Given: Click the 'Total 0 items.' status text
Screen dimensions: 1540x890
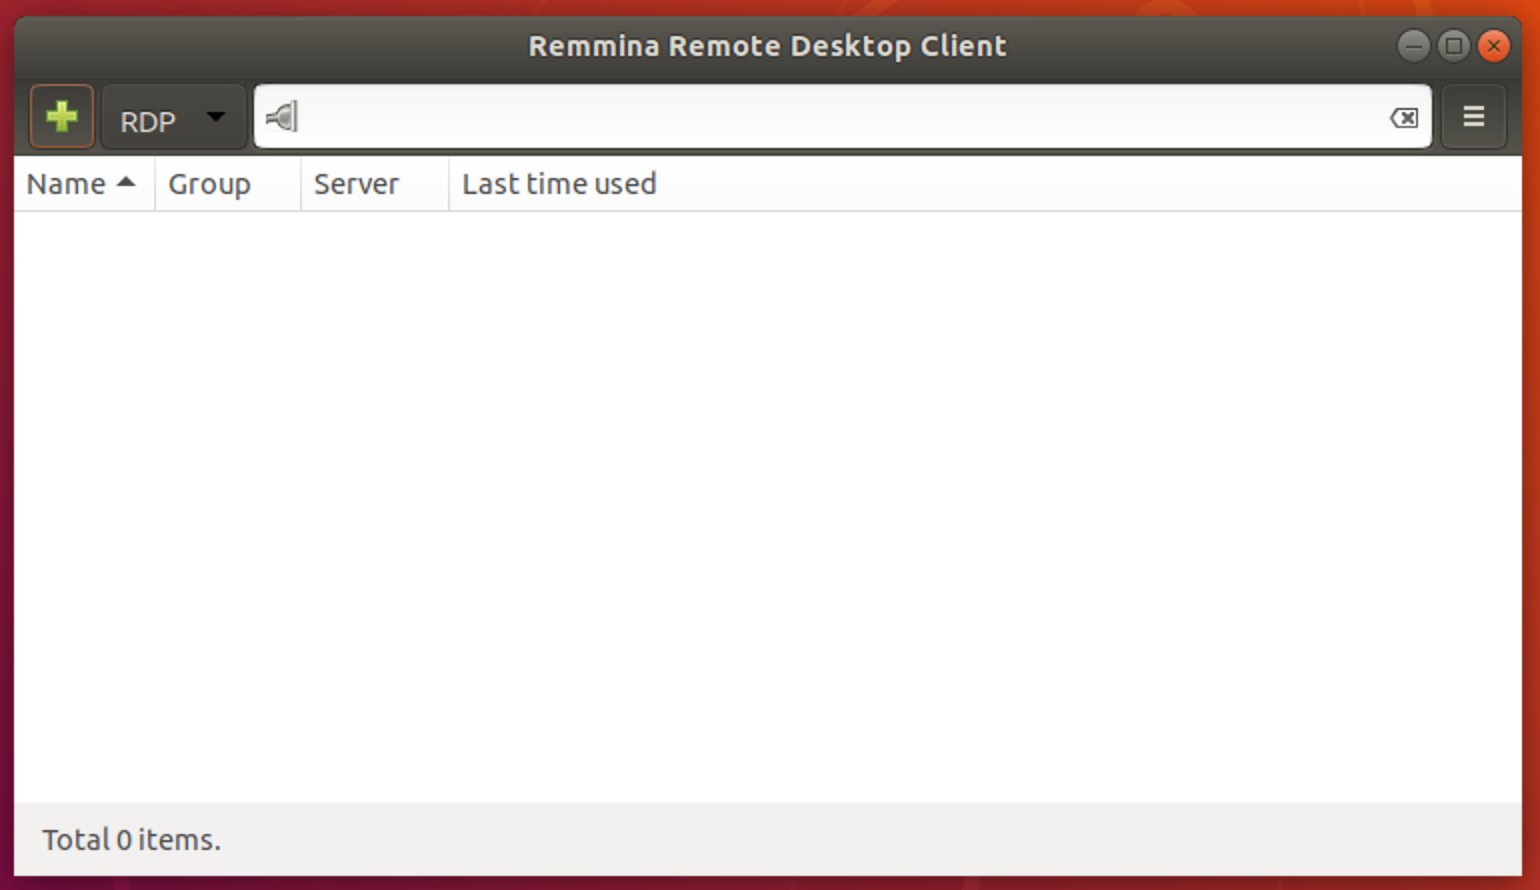Looking at the screenshot, I should pos(131,840).
